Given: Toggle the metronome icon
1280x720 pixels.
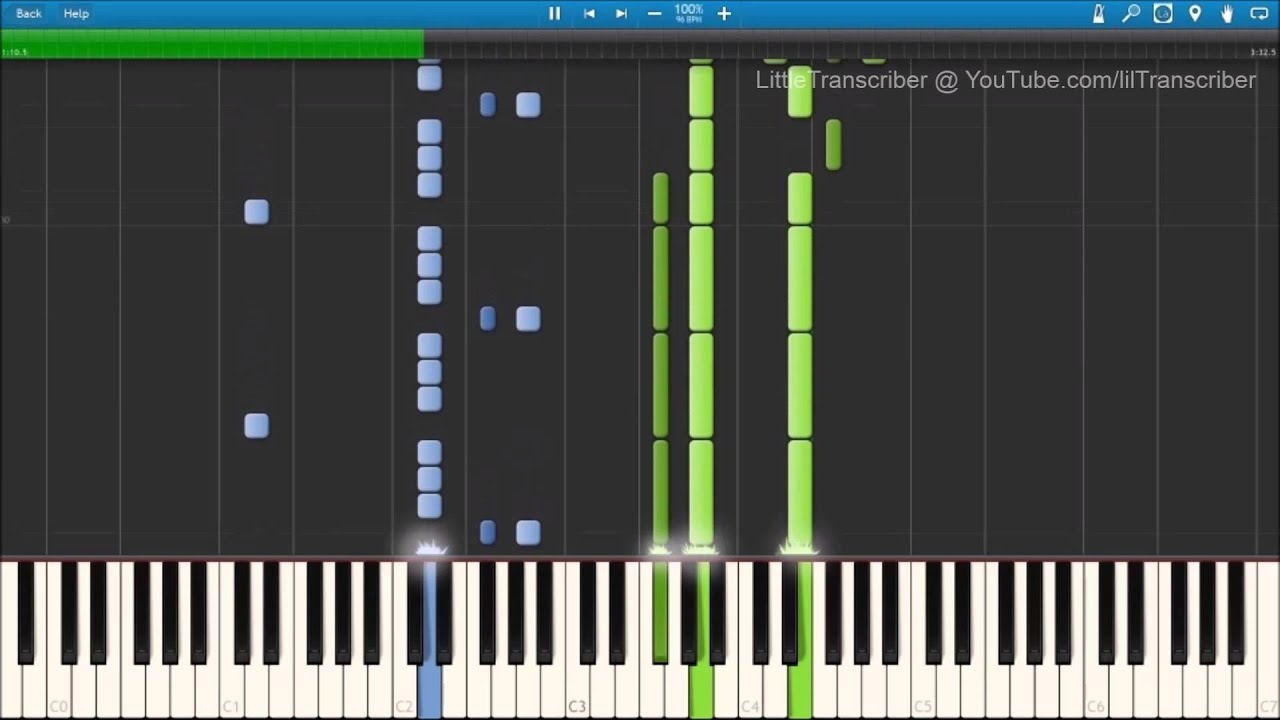Looking at the screenshot, I should (1098, 13).
